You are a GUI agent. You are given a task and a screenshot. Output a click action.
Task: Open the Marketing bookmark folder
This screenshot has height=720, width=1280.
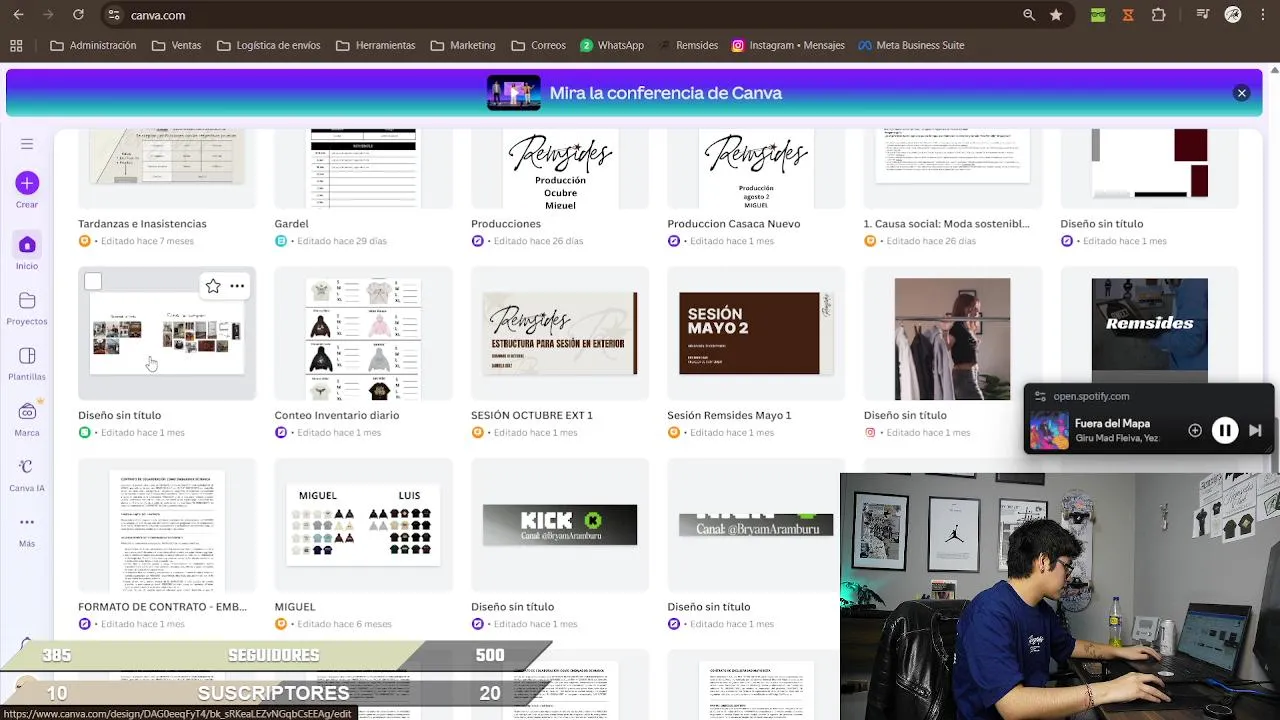coord(463,45)
